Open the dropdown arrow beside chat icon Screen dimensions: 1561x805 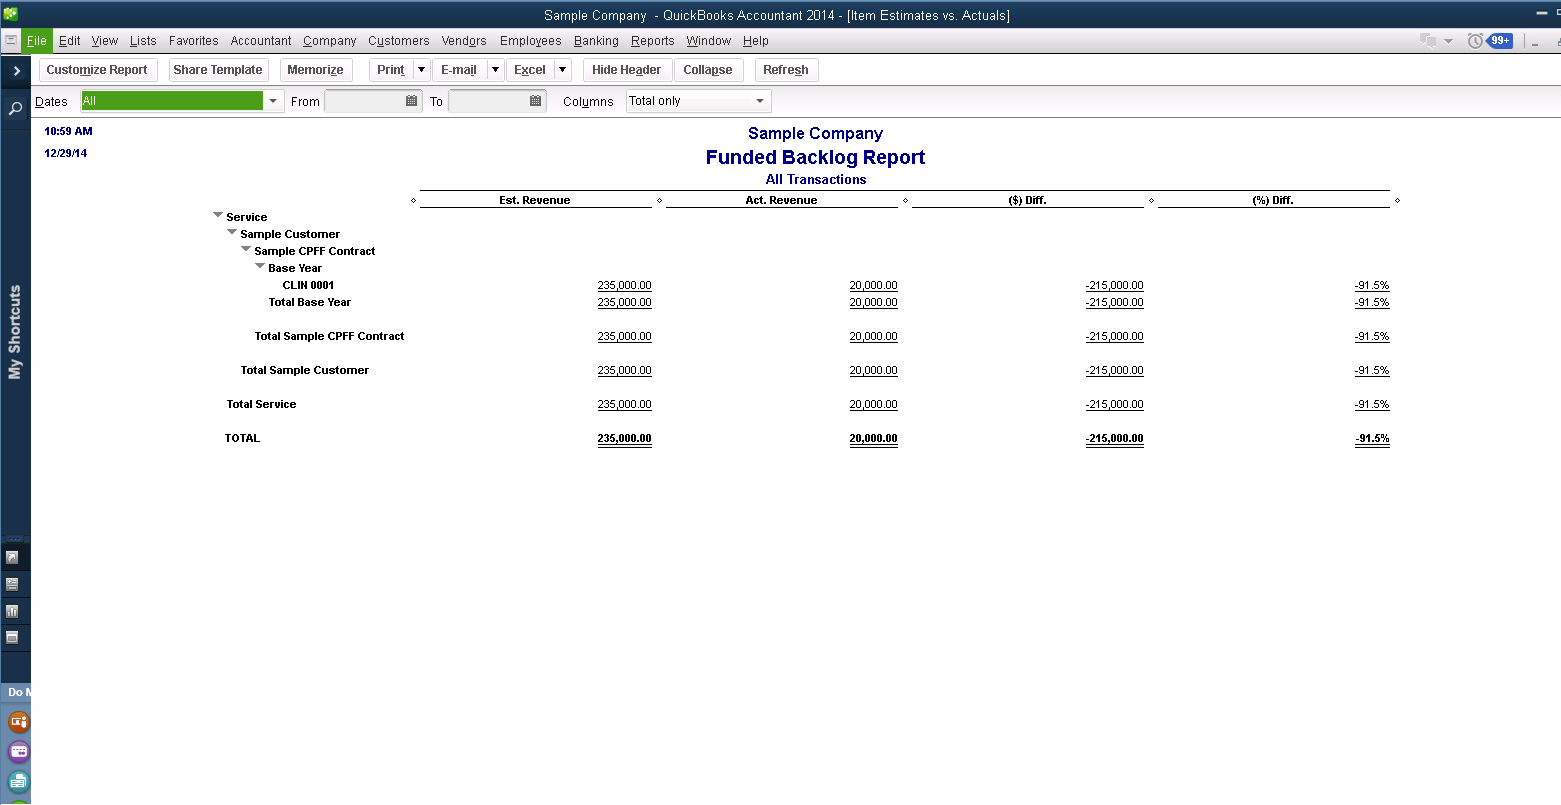click(x=1448, y=42)
